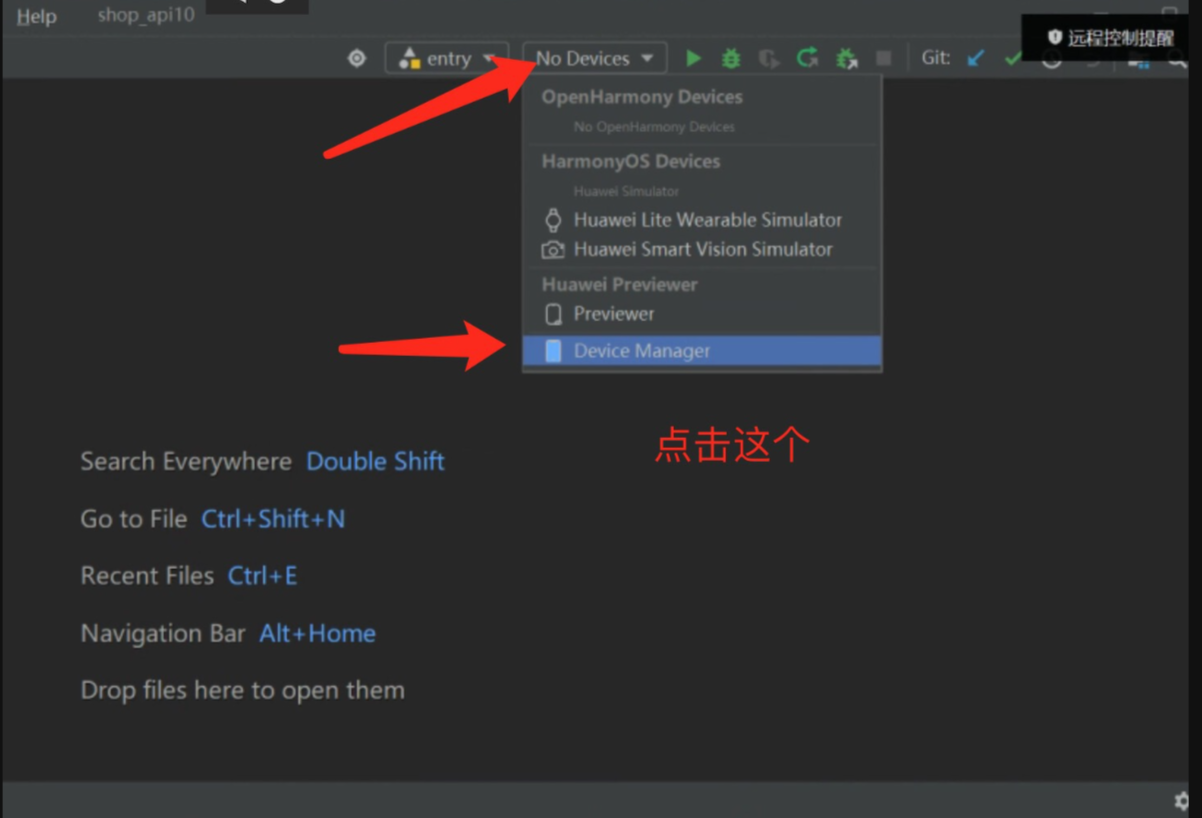The height and width of the screenshot is (818, 1202).
Task: Commit changes with green Git checkmark
Action: click(x=1012, y=59)
